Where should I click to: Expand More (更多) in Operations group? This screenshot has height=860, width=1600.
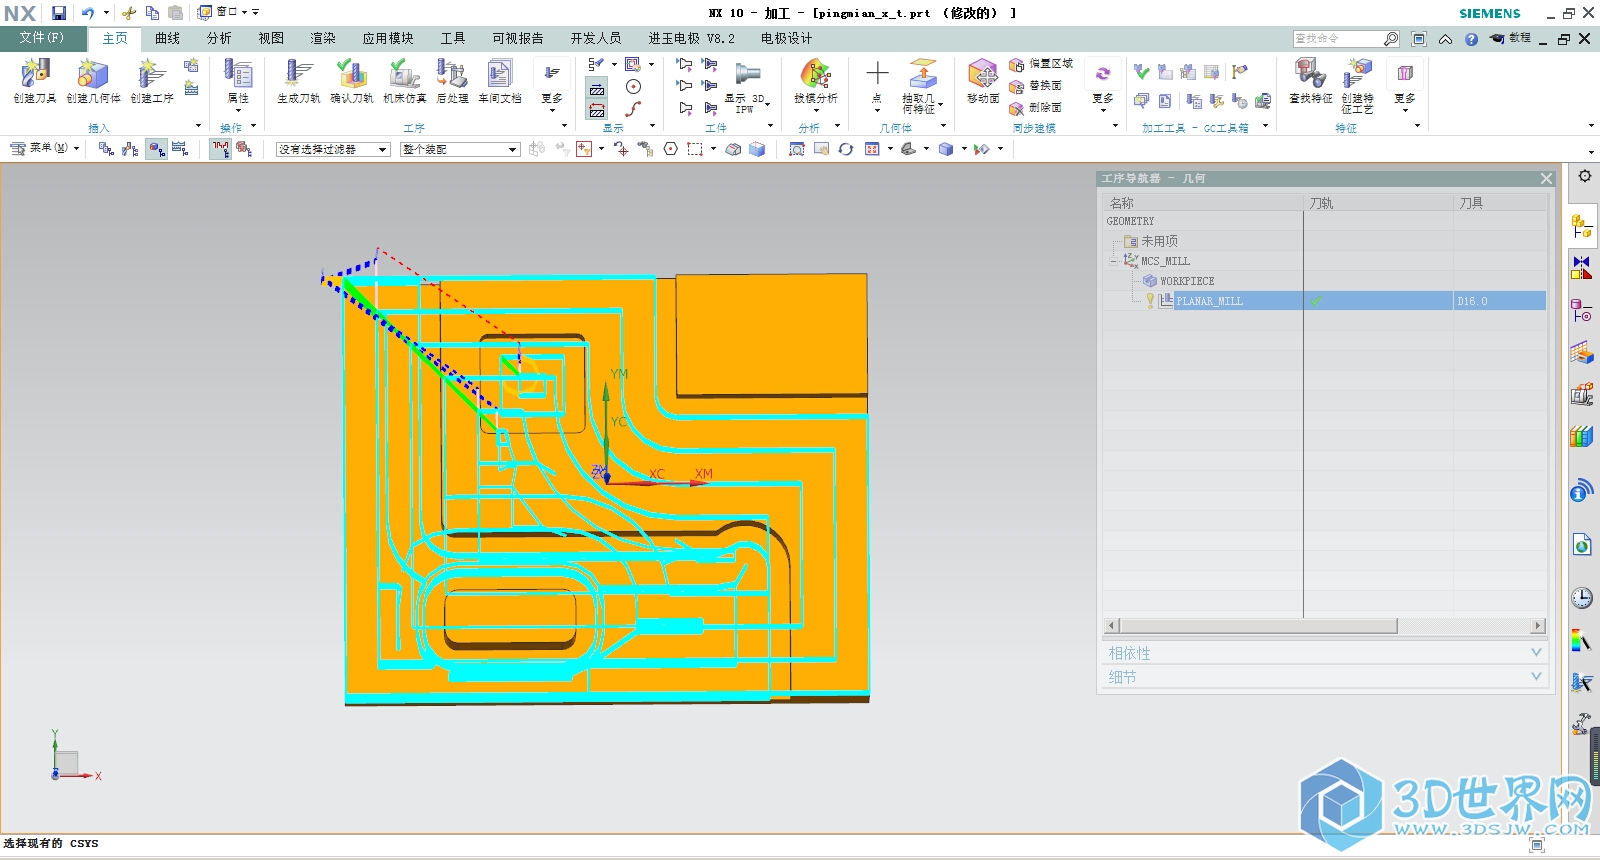click(552, 85)
